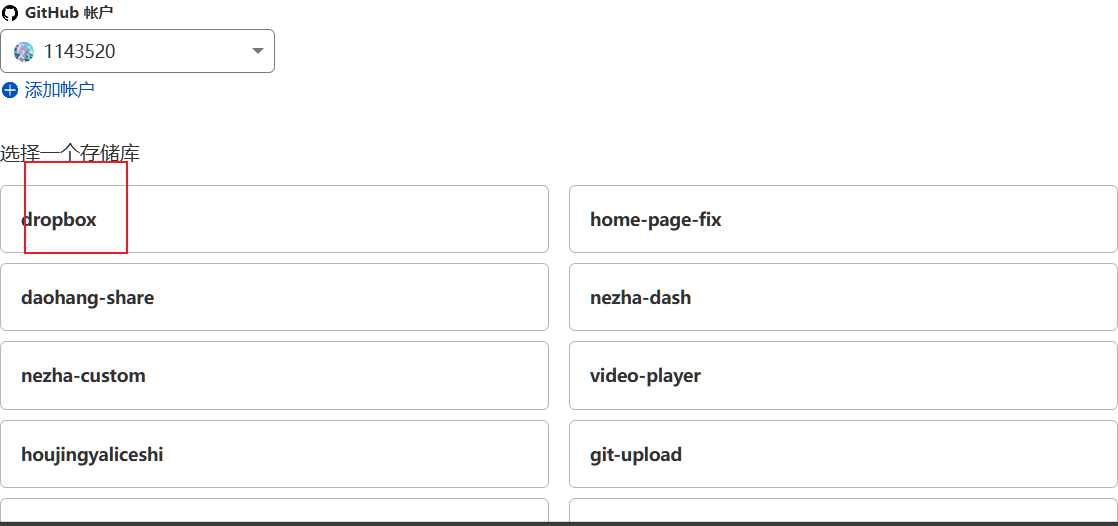Image resolution: width=1118 pixels, height=526 pixels.
Task: Open the nezha-custom repository
Action: (x=83, y=376)
